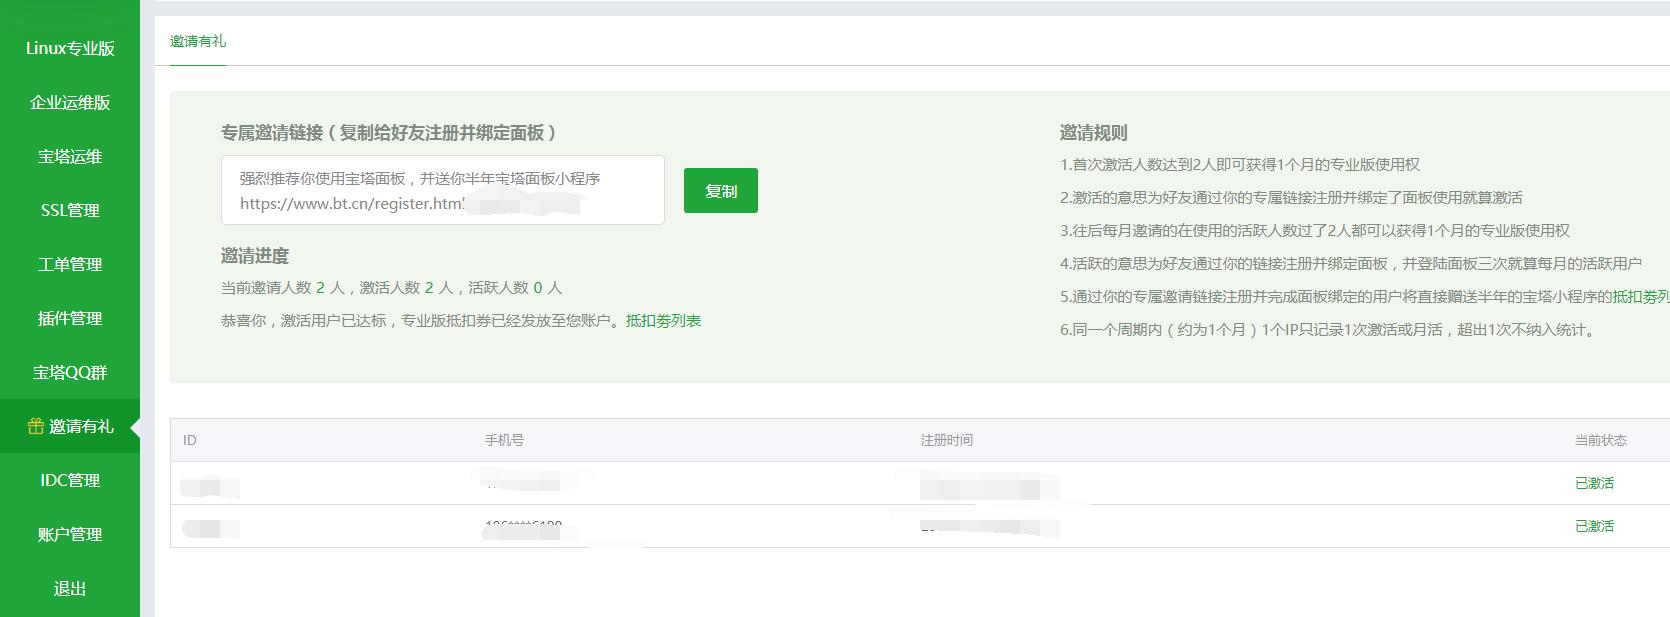Image resolution: width=1670 pixels, height=617 pixels.
Task: Click the first row's 已激活 status
Action: point(1594,483)
